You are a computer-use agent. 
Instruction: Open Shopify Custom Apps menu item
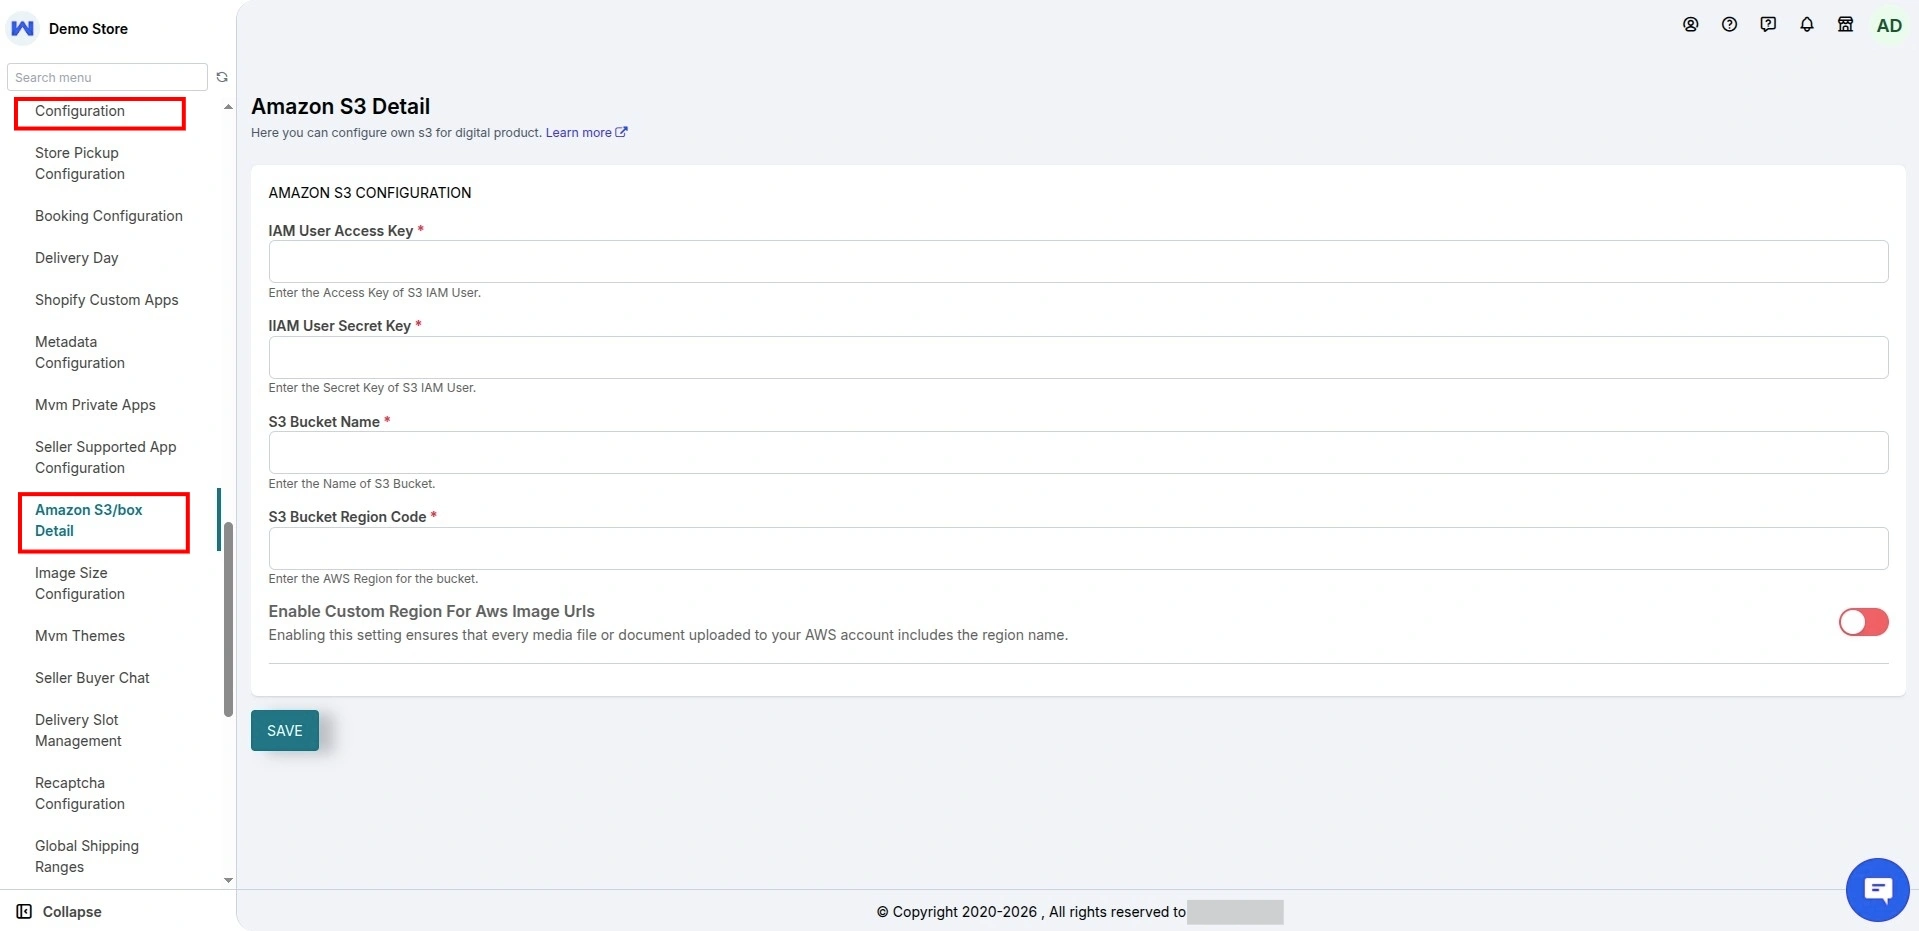coord(107,300)
